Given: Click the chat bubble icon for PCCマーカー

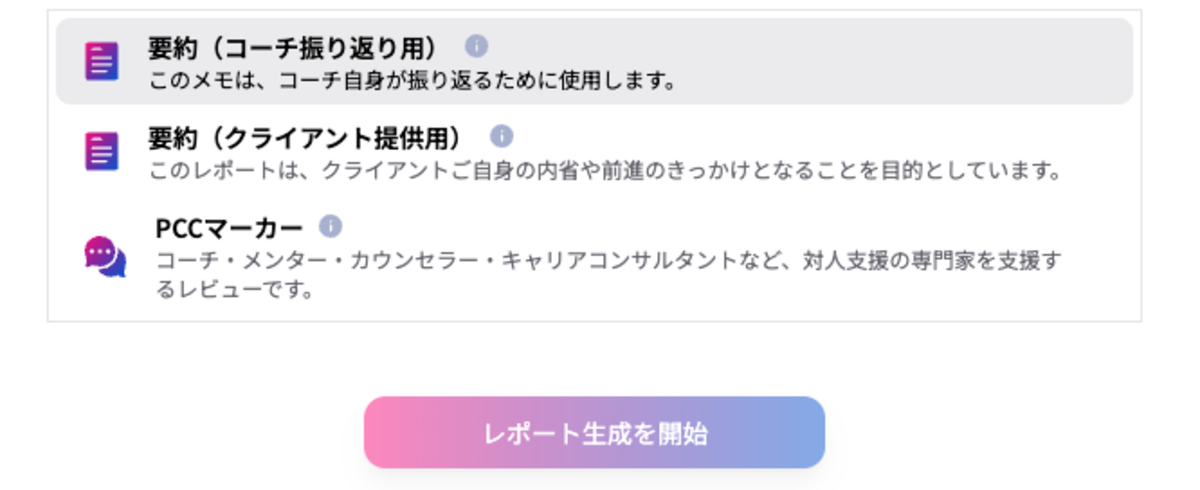Looking at the screenshot, I should click(104, 256).
